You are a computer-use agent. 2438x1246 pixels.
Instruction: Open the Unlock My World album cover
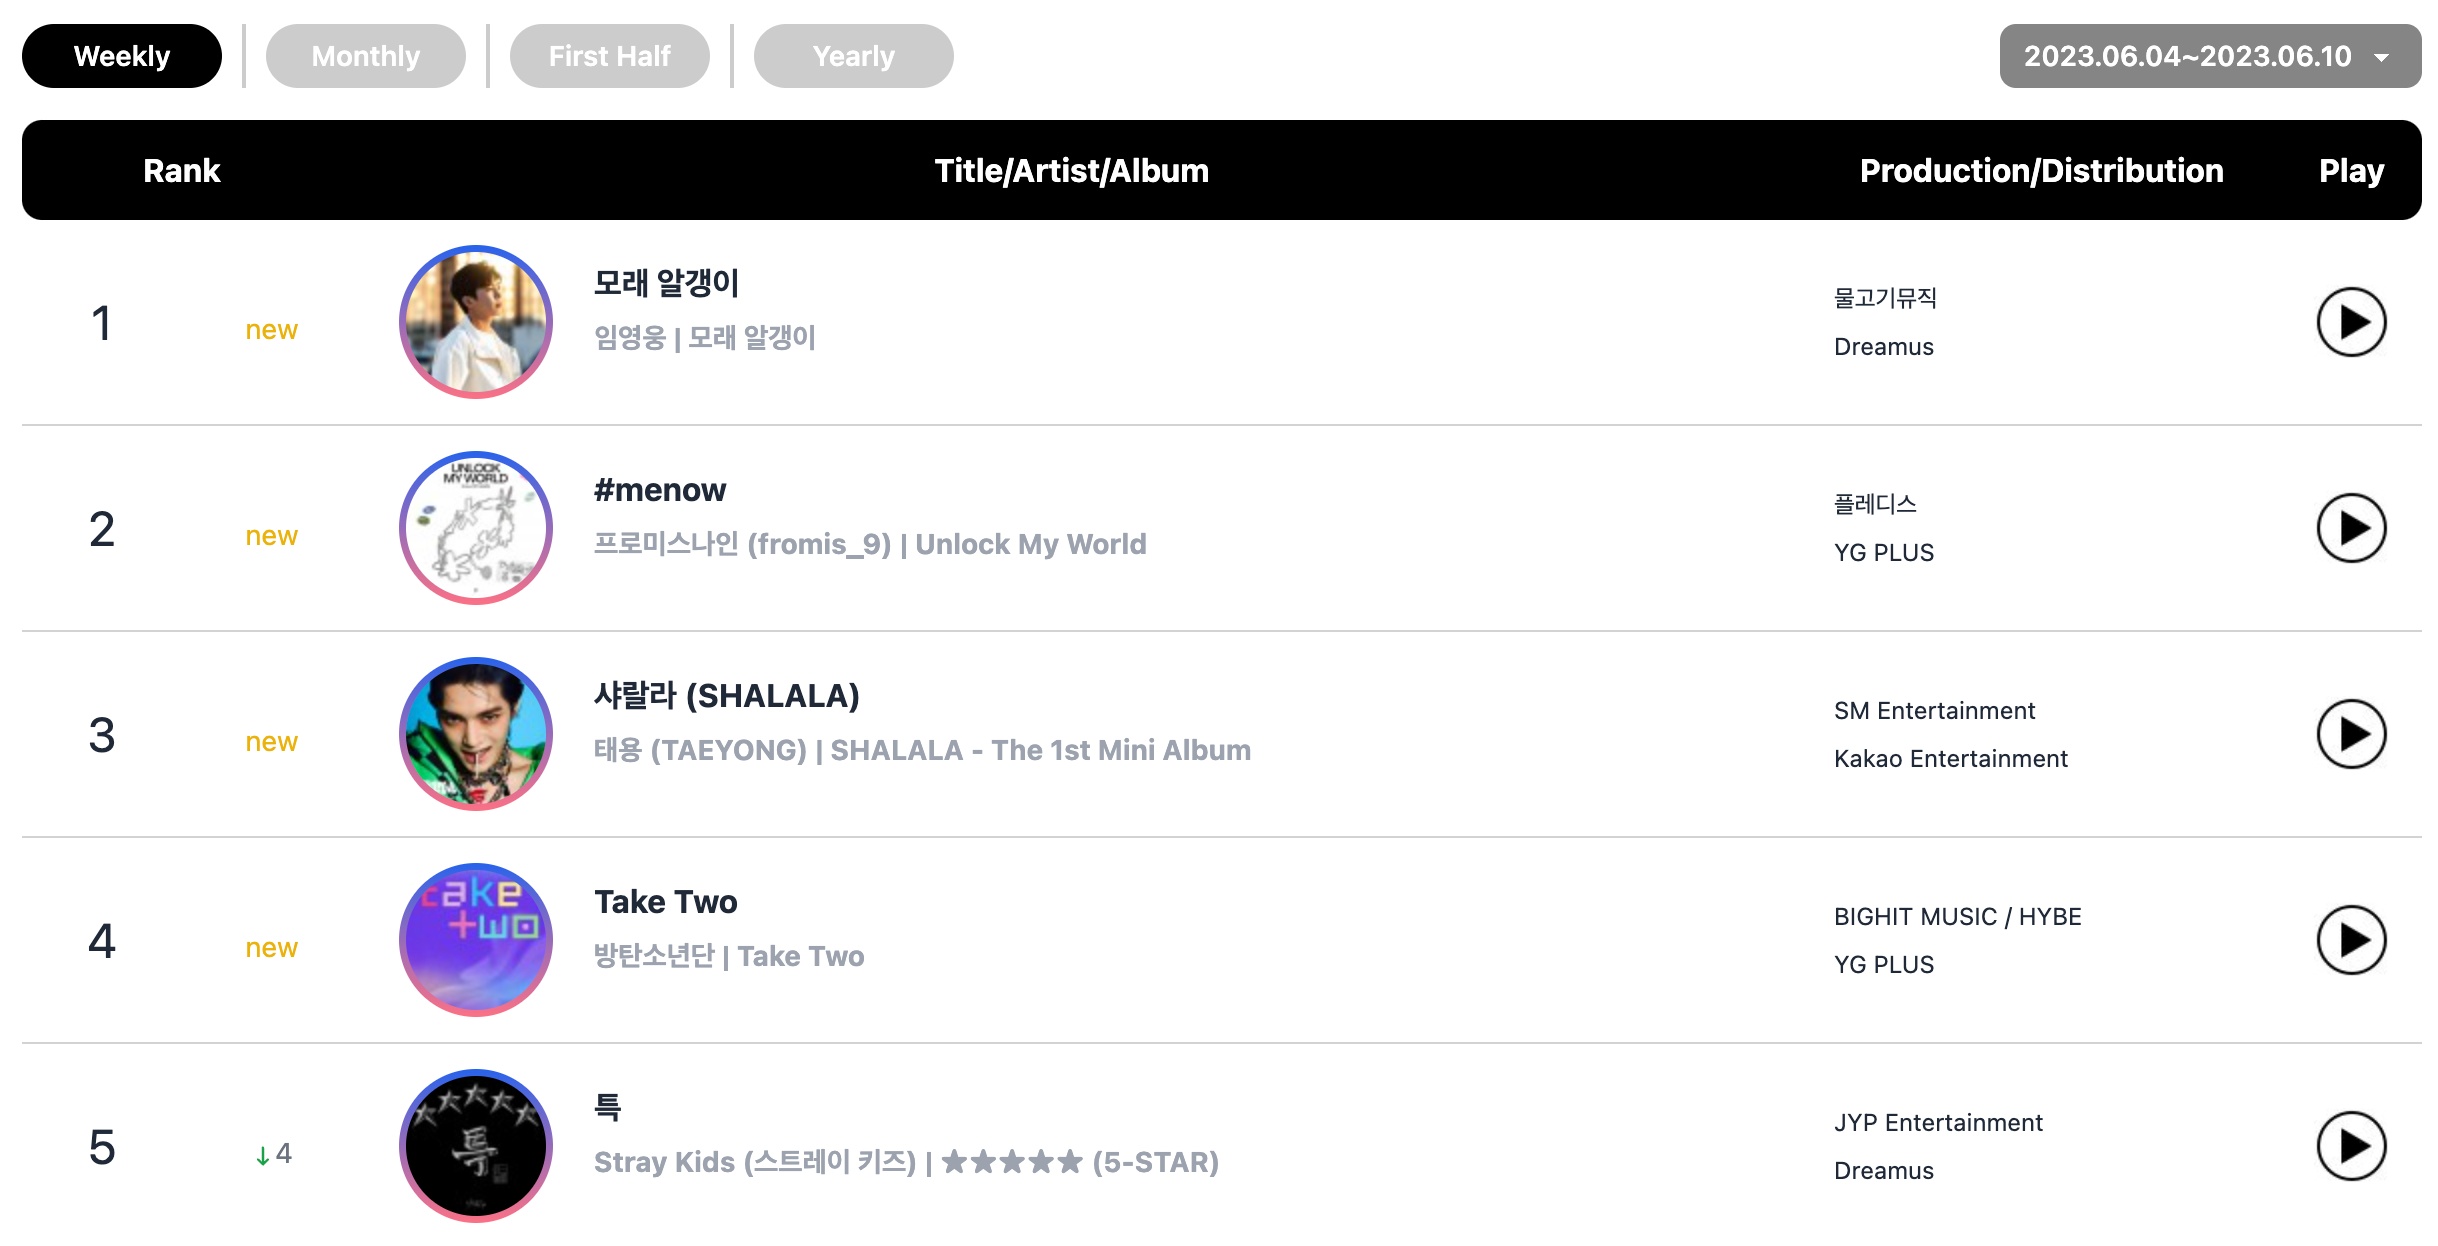(x=476, y=528)
